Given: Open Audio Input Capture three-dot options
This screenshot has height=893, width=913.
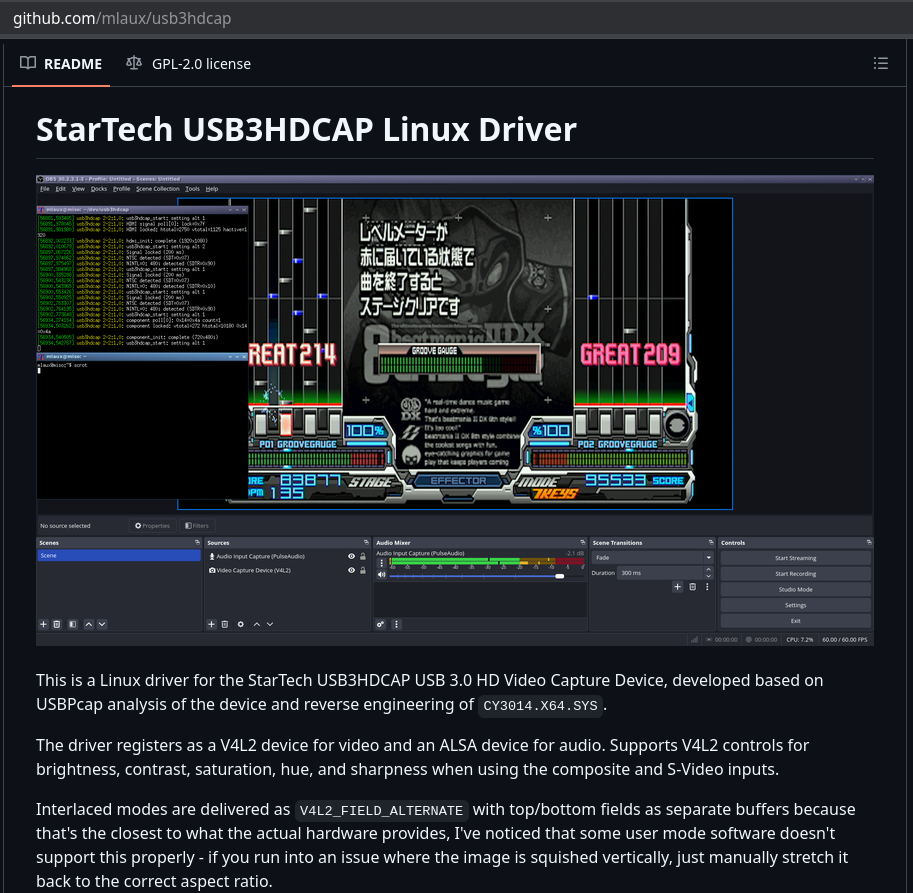Looking at the screenshot, I should (381, 563).
